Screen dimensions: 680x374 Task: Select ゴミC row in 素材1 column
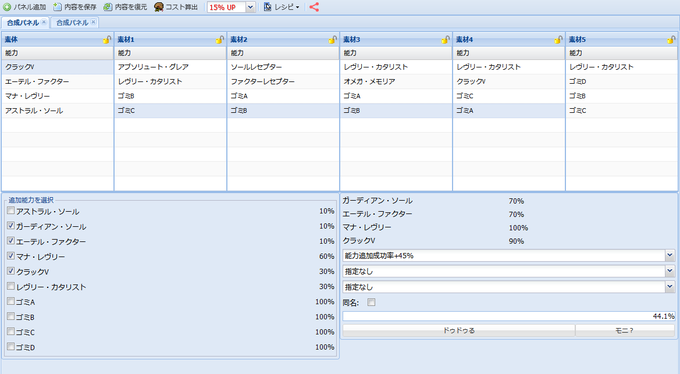[170, 111]
